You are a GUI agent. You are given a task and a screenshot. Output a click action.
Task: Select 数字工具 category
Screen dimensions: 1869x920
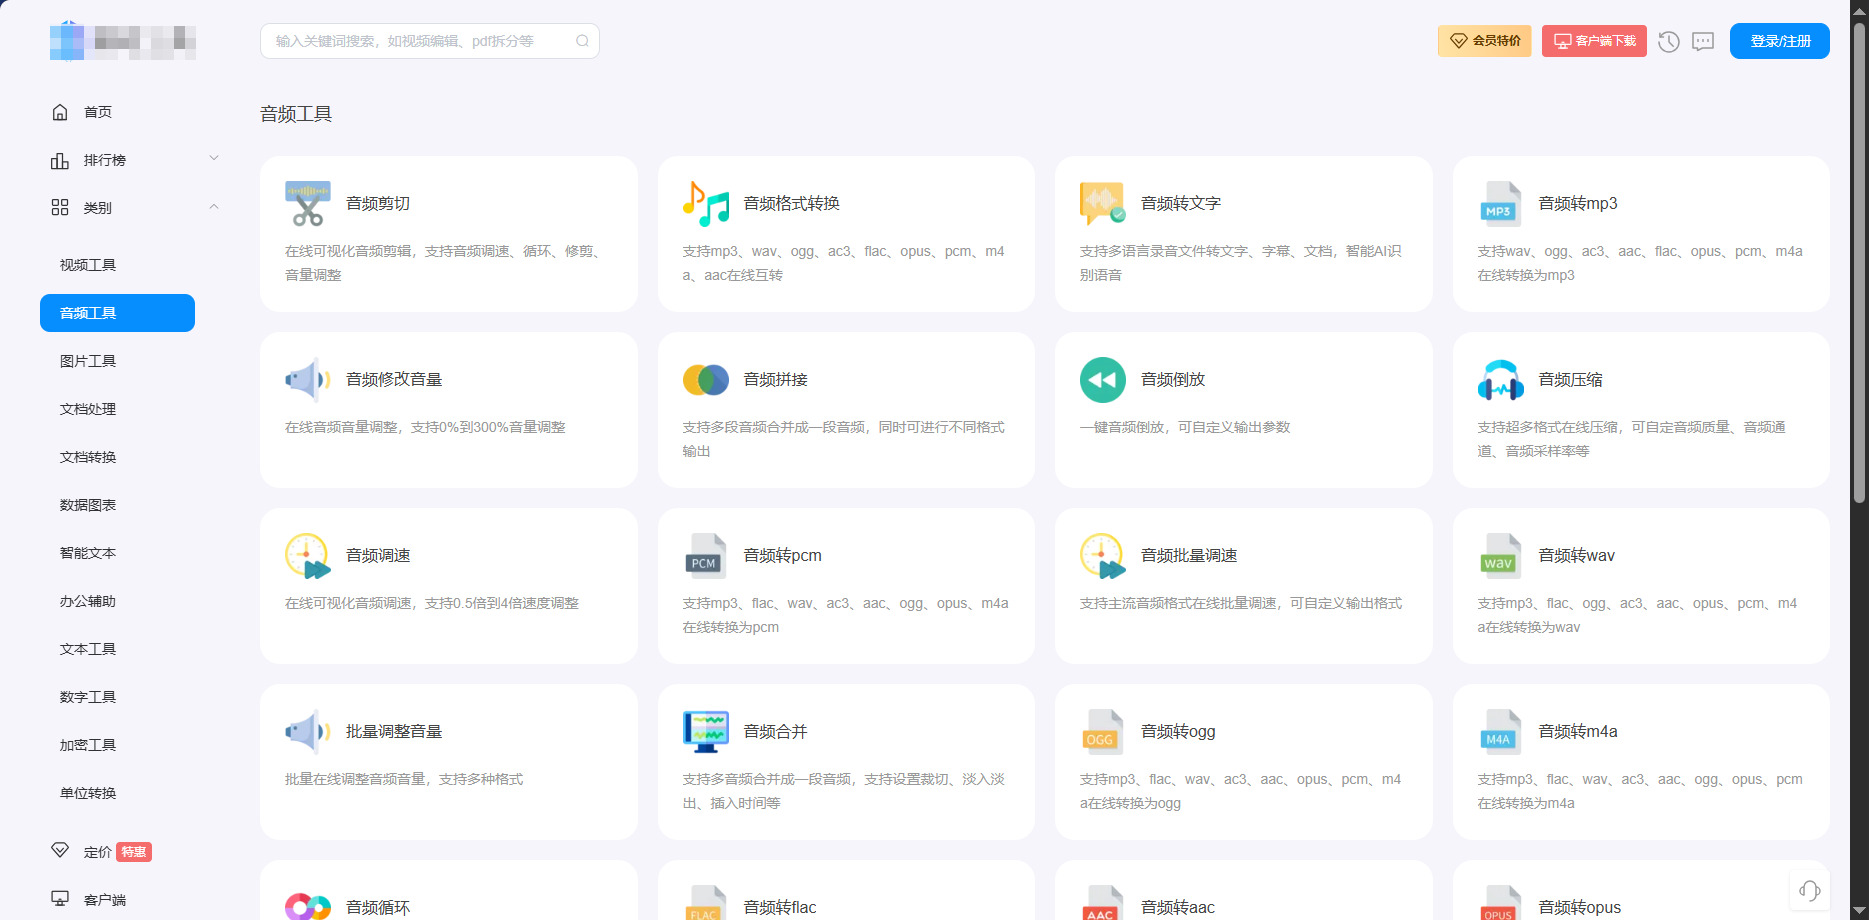[88, 697]
